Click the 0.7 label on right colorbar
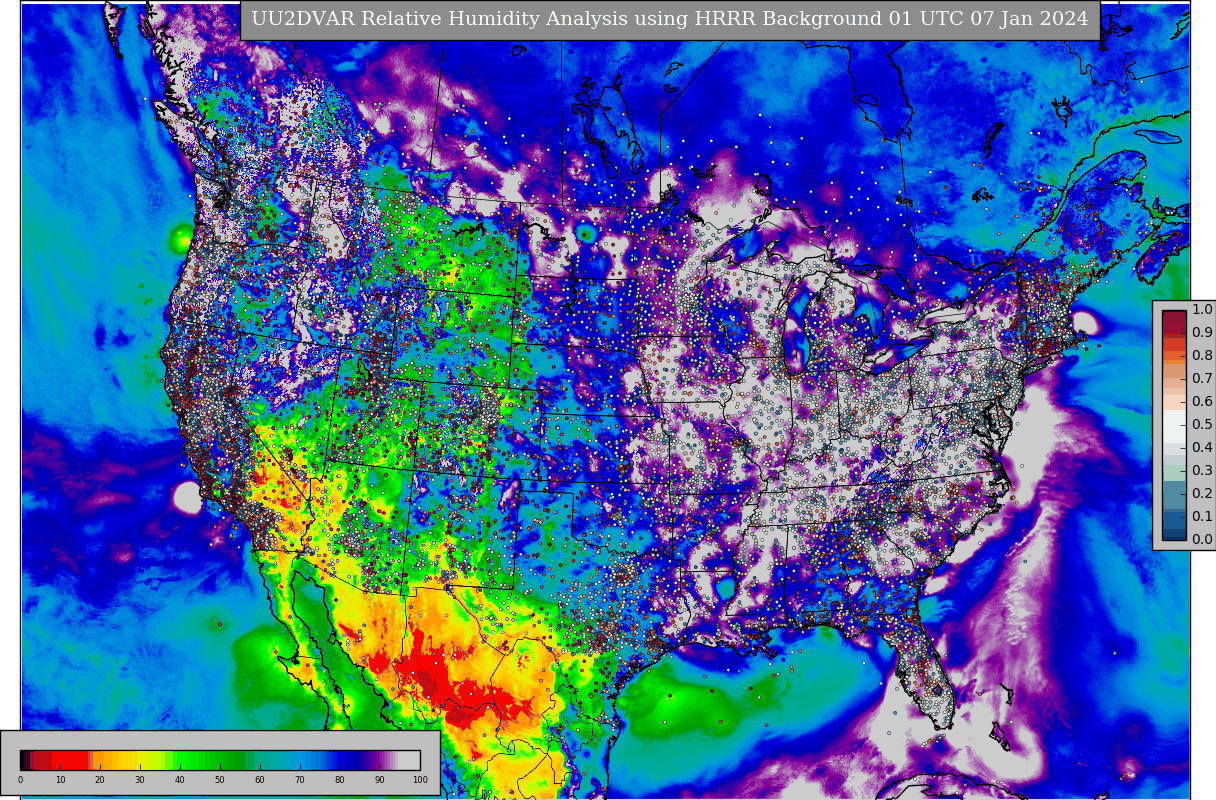Image resolution: width=1216 pixels, height=800 pixels. pos(1202,379)
